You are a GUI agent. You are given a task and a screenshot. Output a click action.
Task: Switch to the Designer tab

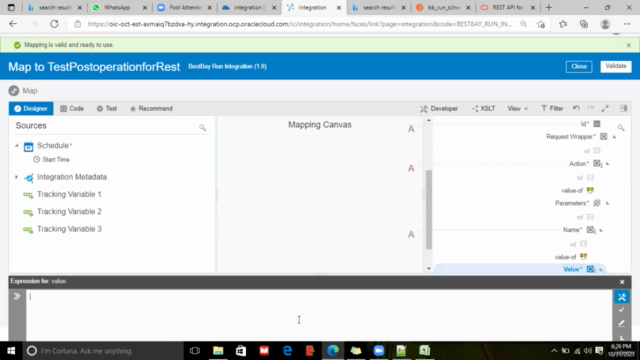coord(31,109)
